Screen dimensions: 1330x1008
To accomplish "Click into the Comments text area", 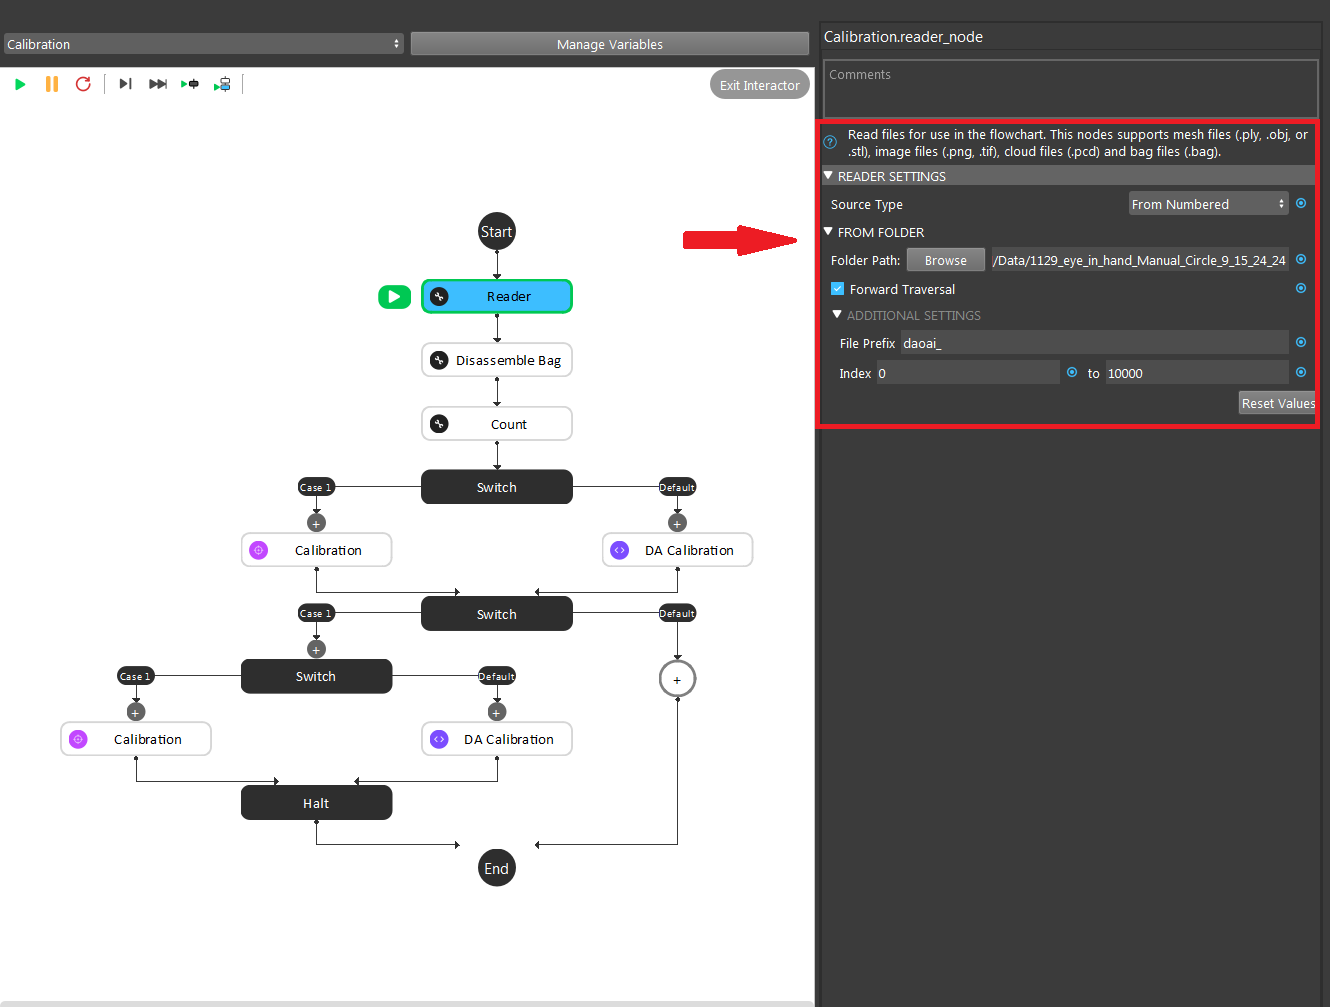I will point(1070,89).
